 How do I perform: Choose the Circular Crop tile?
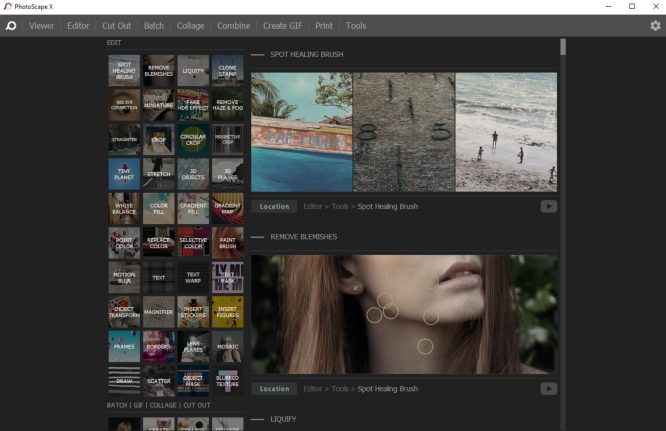(x=193, y=139)
